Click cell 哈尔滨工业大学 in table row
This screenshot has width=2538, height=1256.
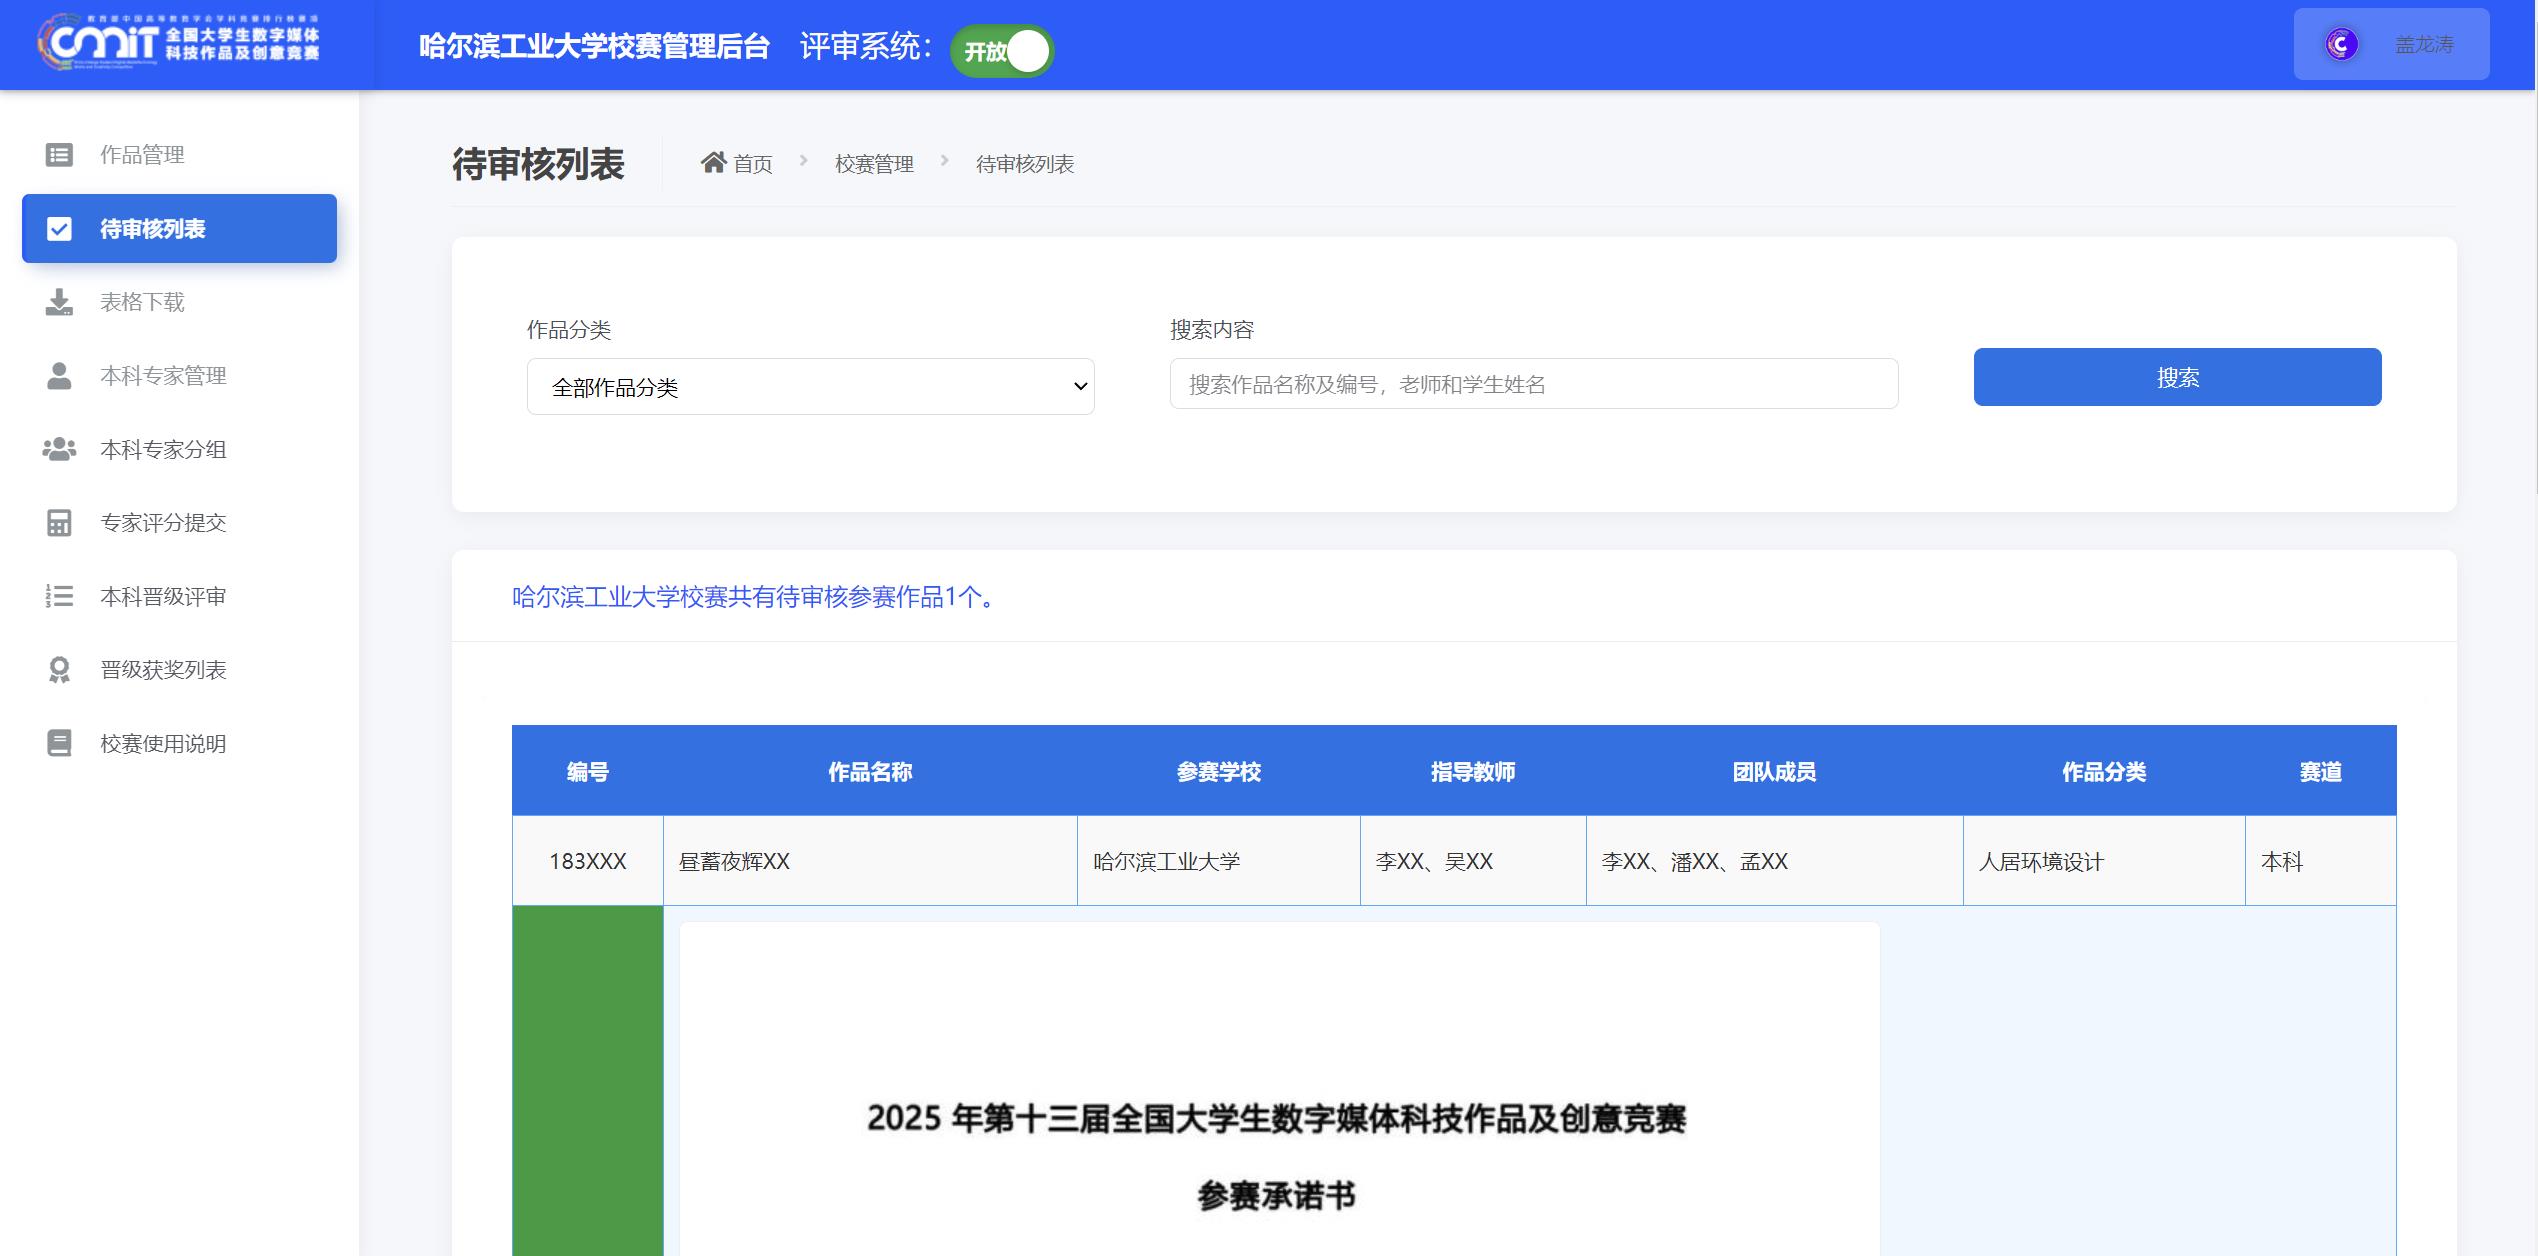(1219, 861)
